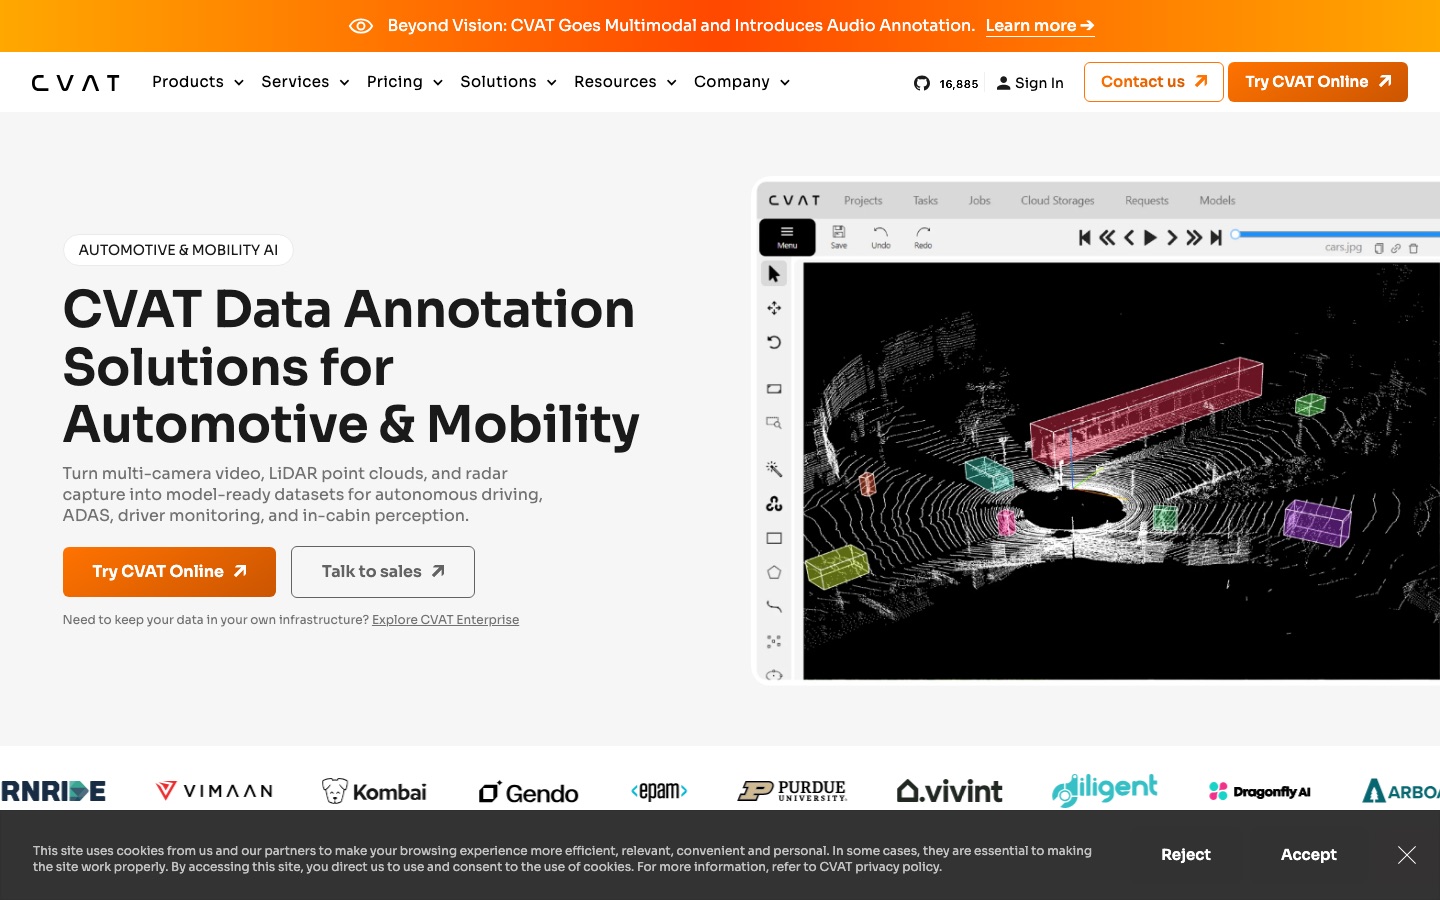Expand the Company dropdown menu

pyautogui.click(x=742, y=82)
